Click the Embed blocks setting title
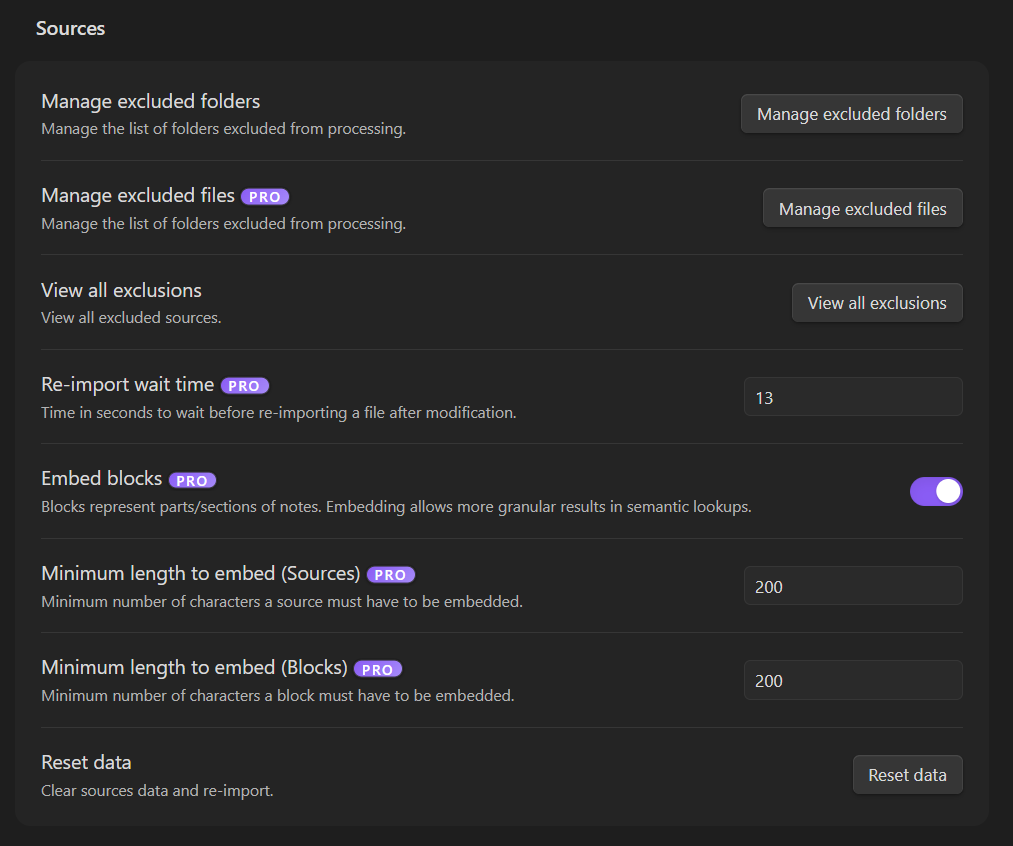This screenshot has width=1013, height=846. 101,479
